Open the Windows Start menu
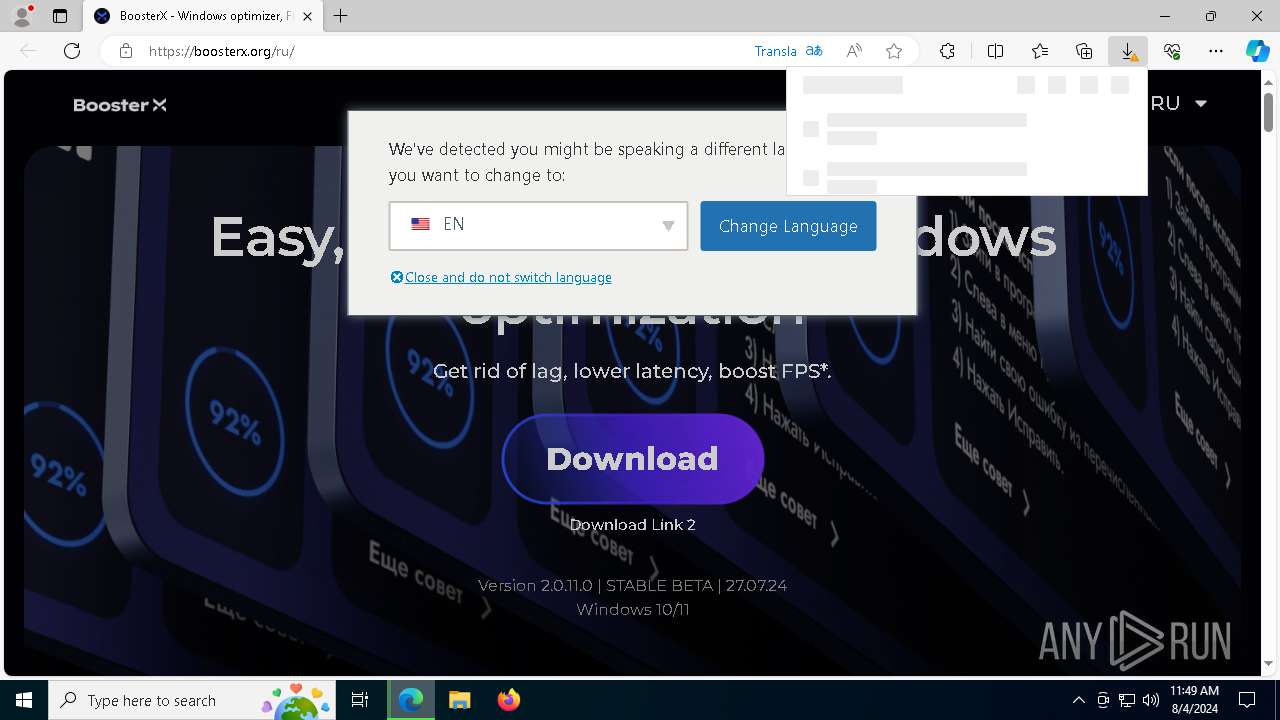This screenshot has width=1280, height=720. [x=24, y=700]
